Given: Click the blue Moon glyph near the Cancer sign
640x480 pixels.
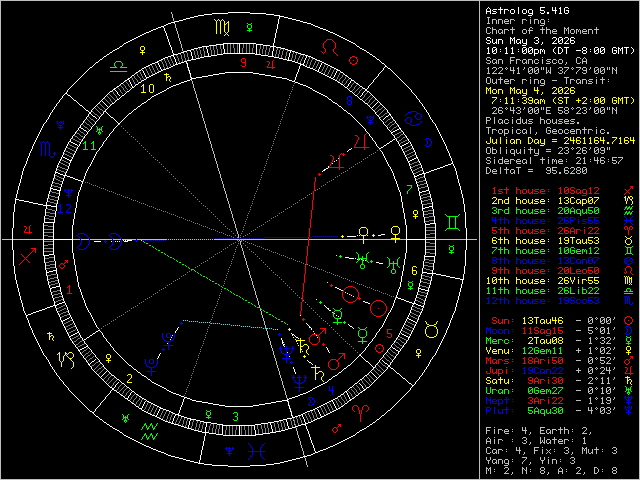Looking at the screenshot, I should point(428,142).
